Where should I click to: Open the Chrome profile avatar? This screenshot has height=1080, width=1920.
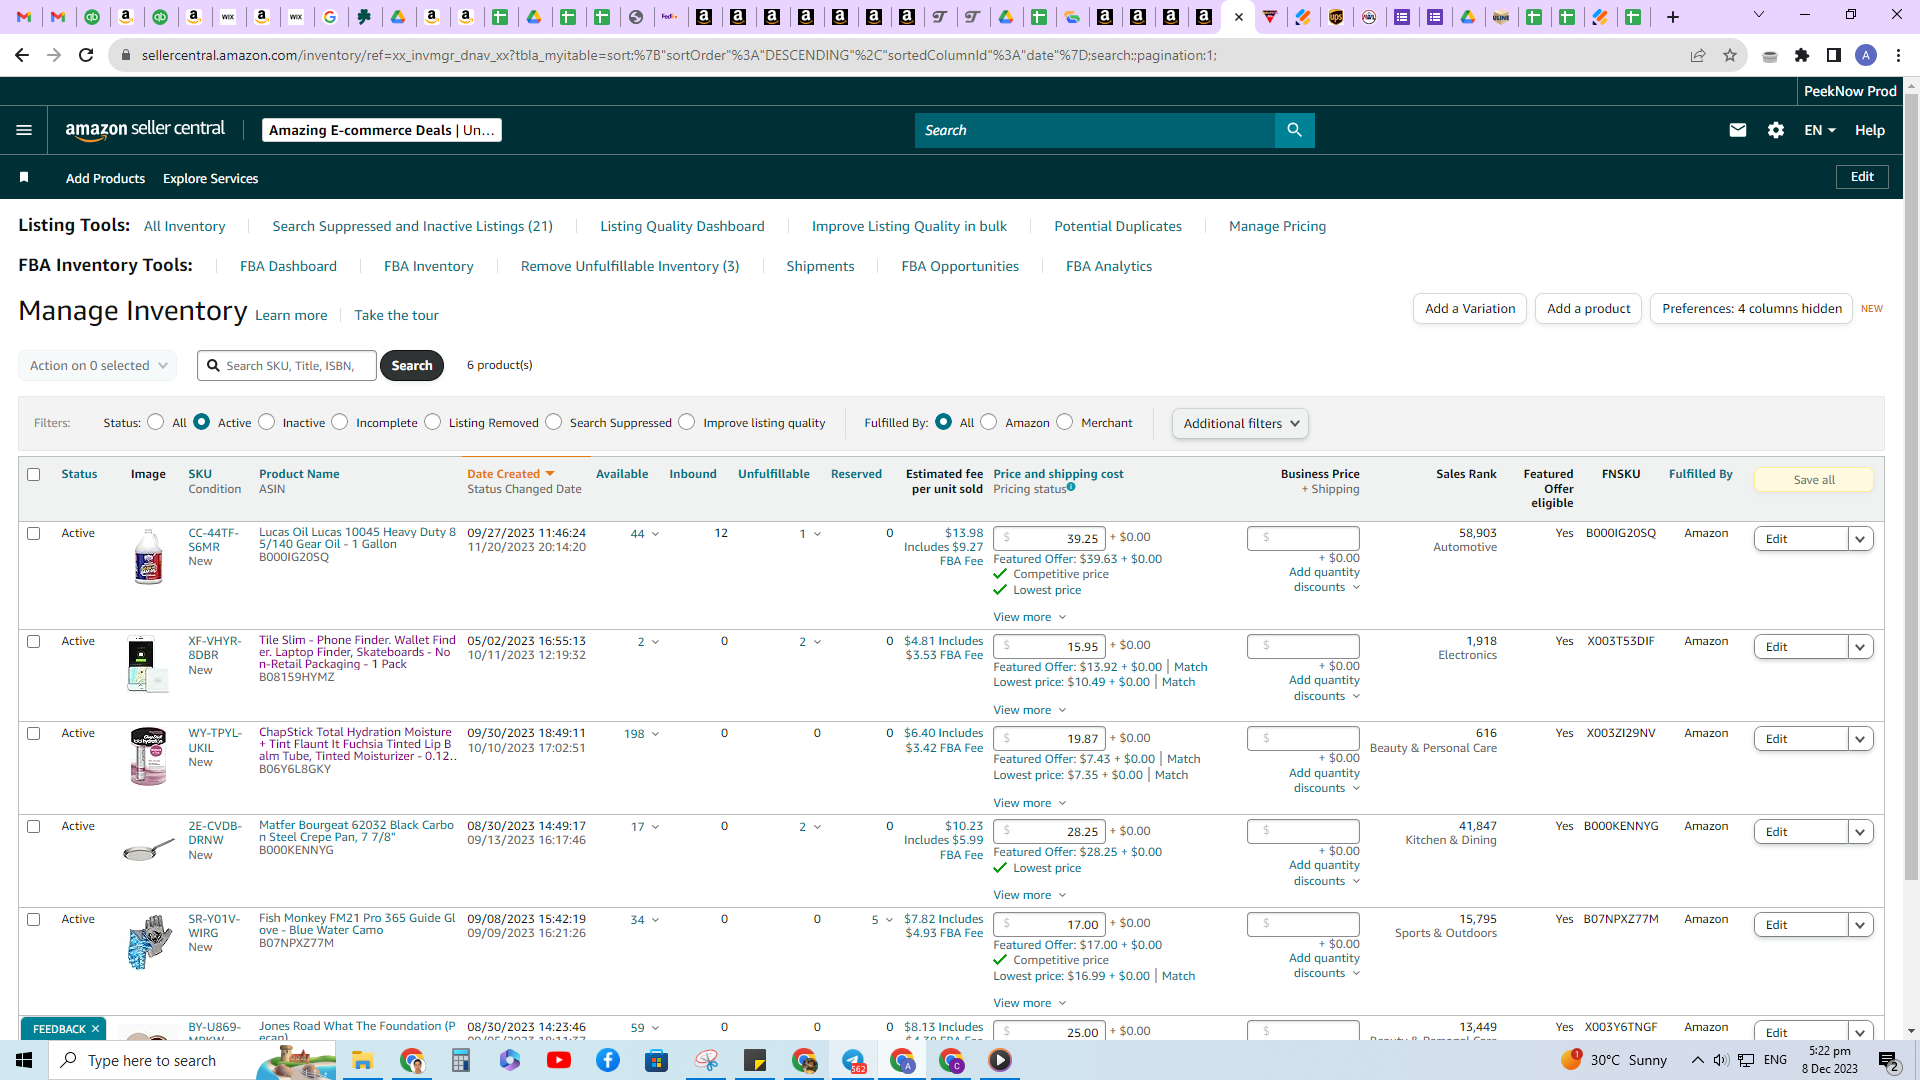point(1866,55)
